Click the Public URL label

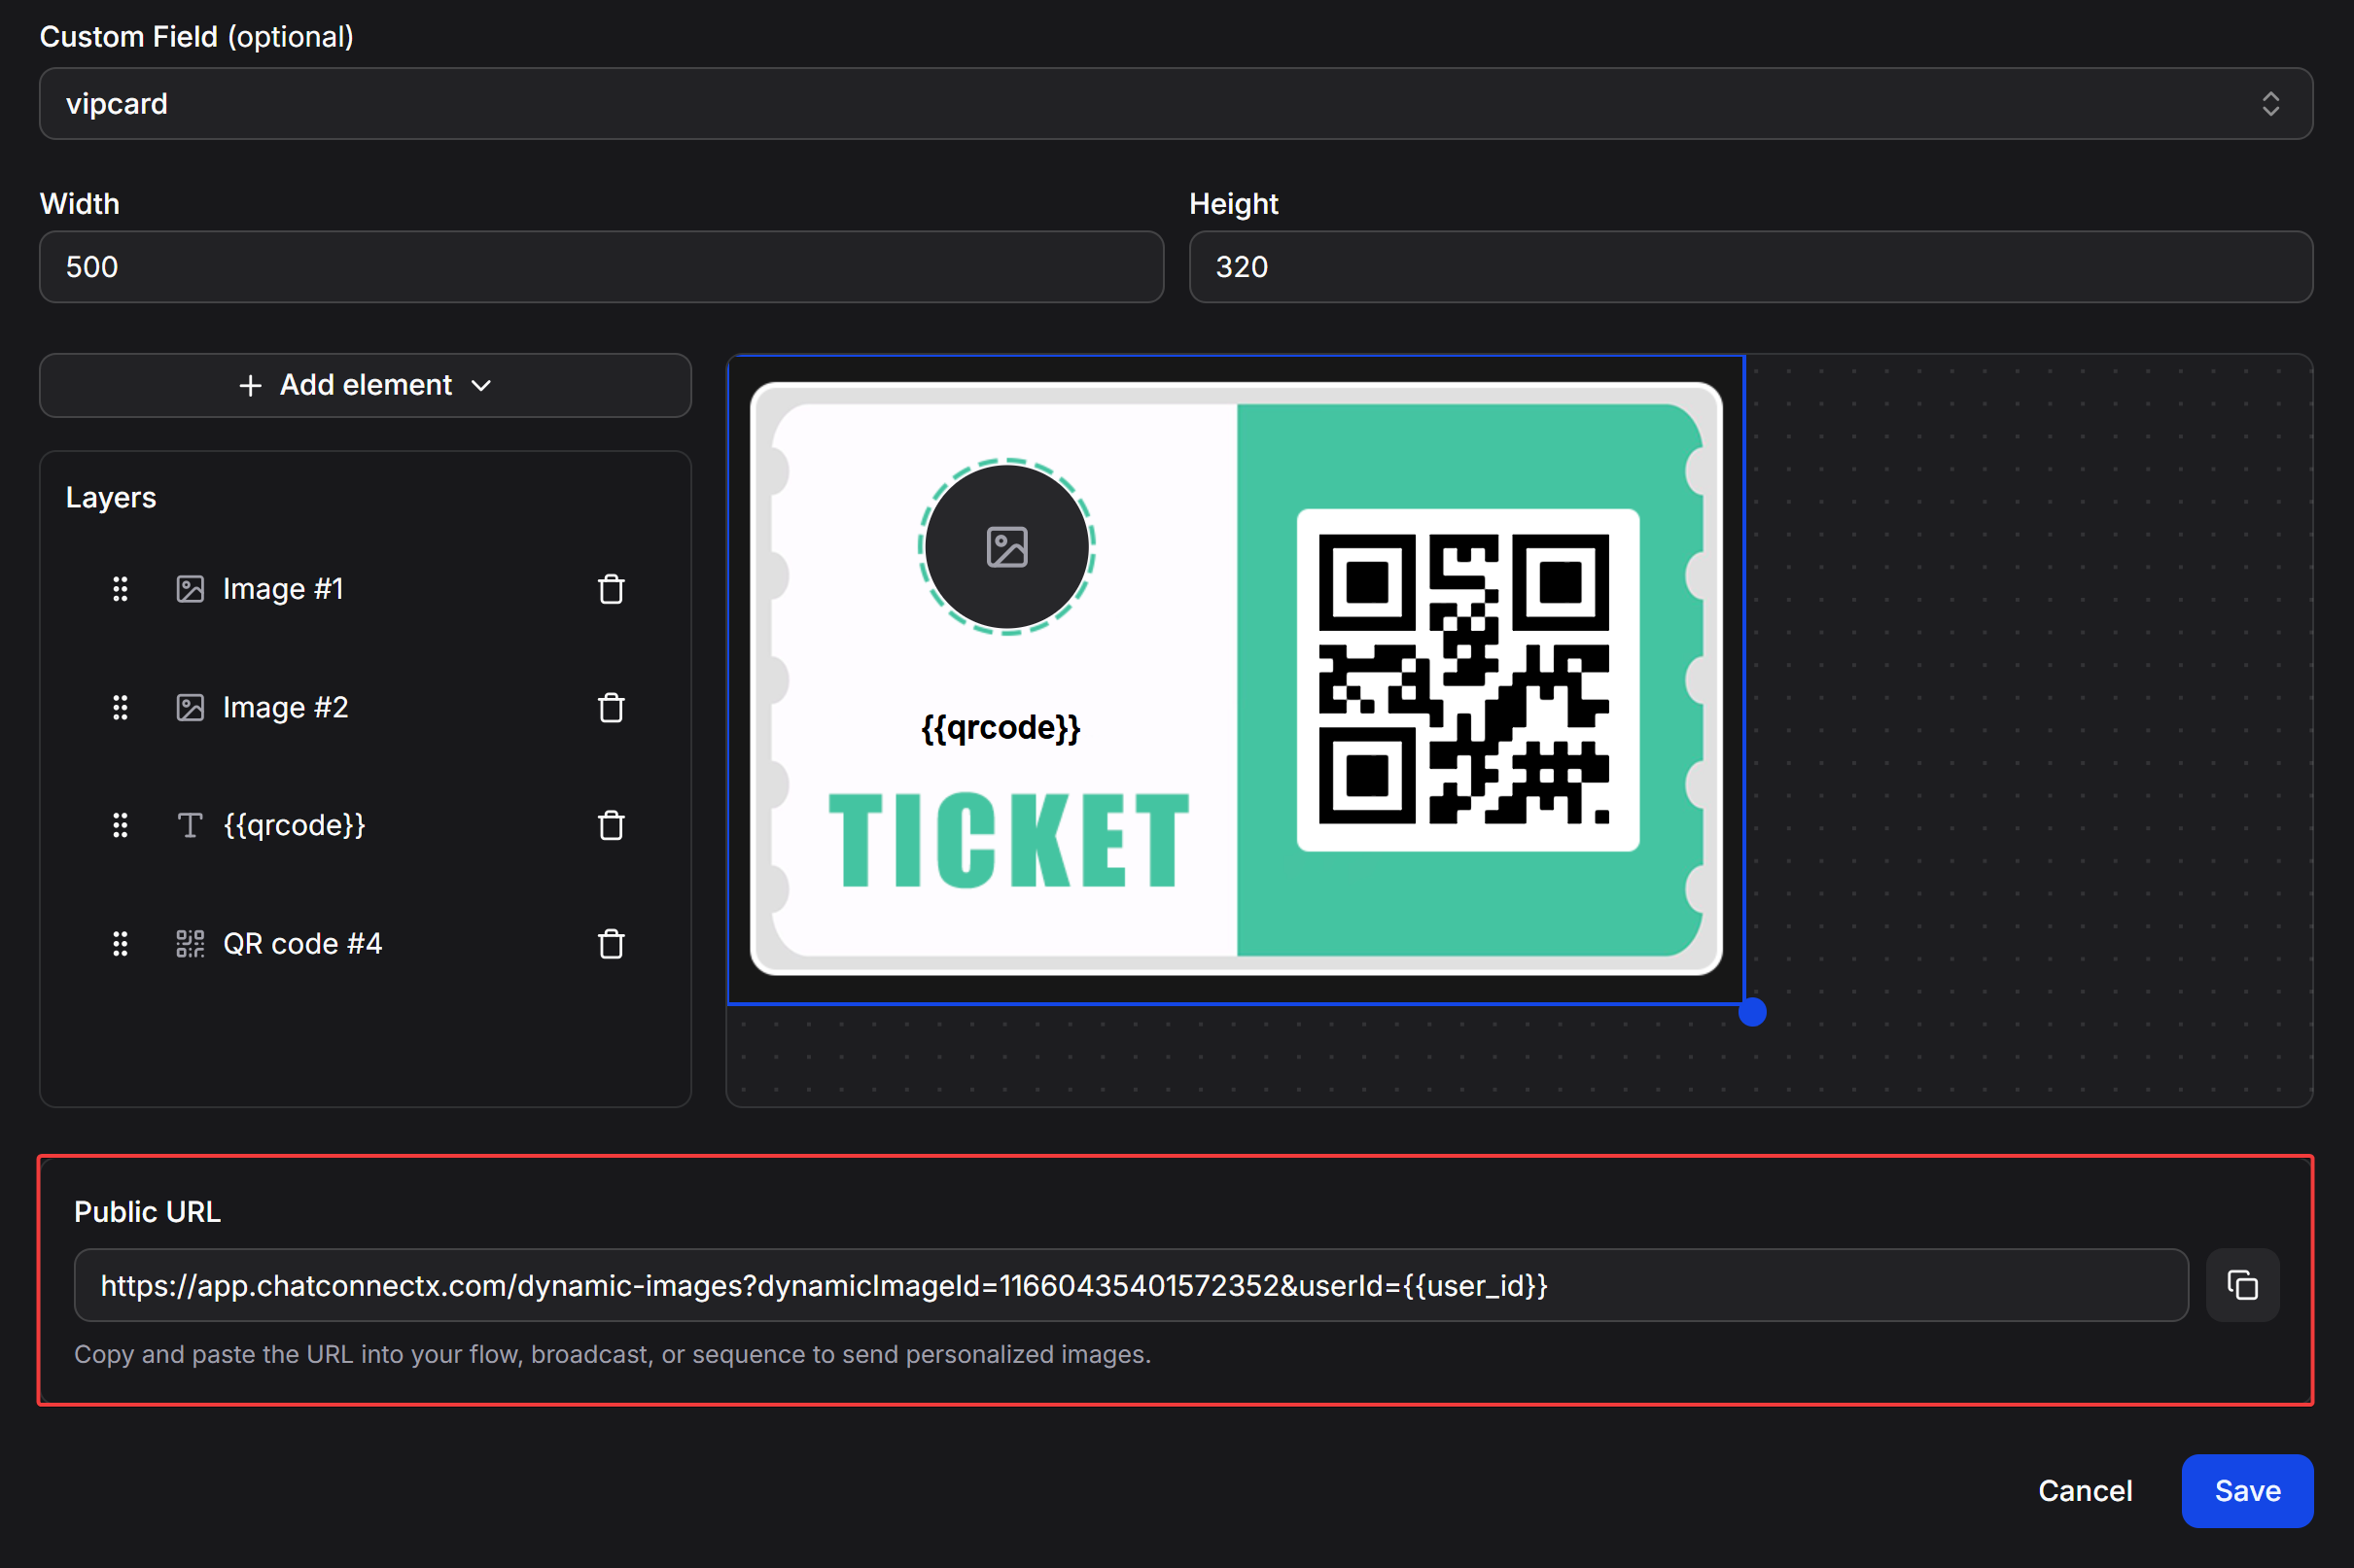[147, 1212]
